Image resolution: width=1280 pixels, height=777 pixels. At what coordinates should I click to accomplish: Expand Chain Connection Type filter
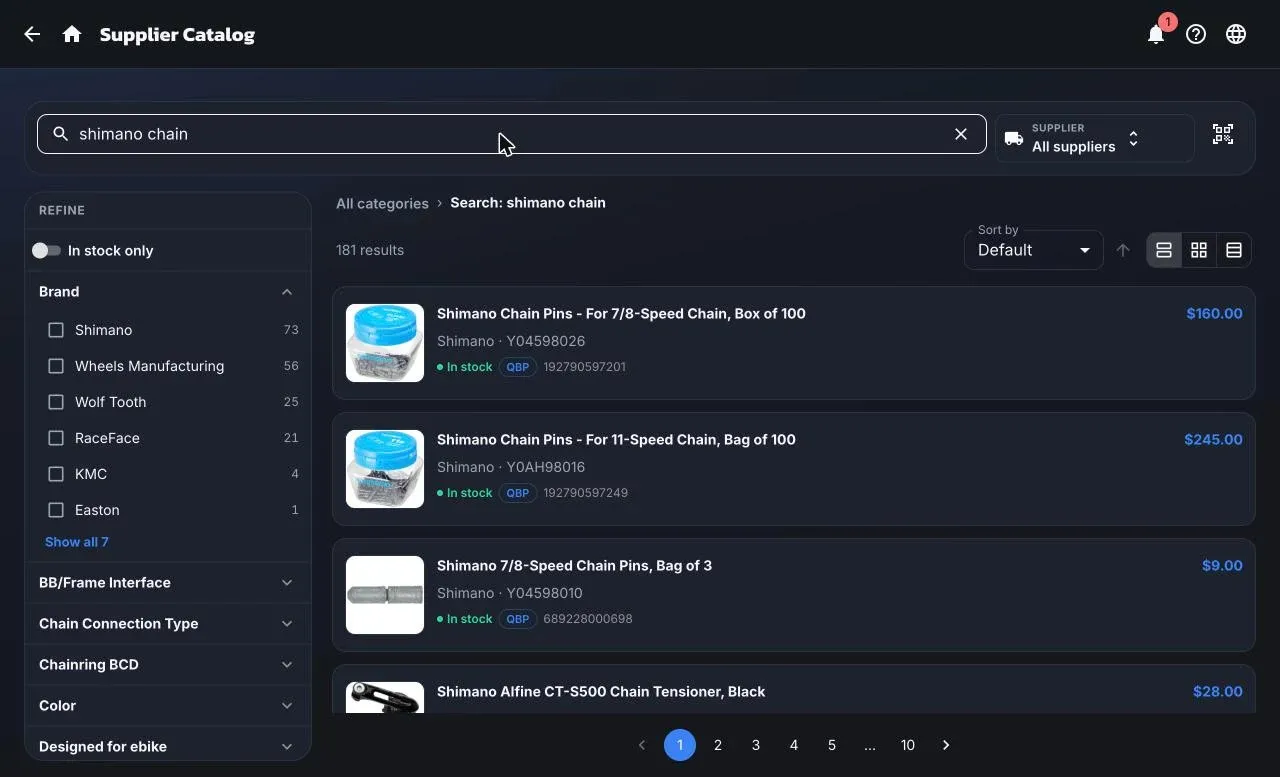point(168,624)
